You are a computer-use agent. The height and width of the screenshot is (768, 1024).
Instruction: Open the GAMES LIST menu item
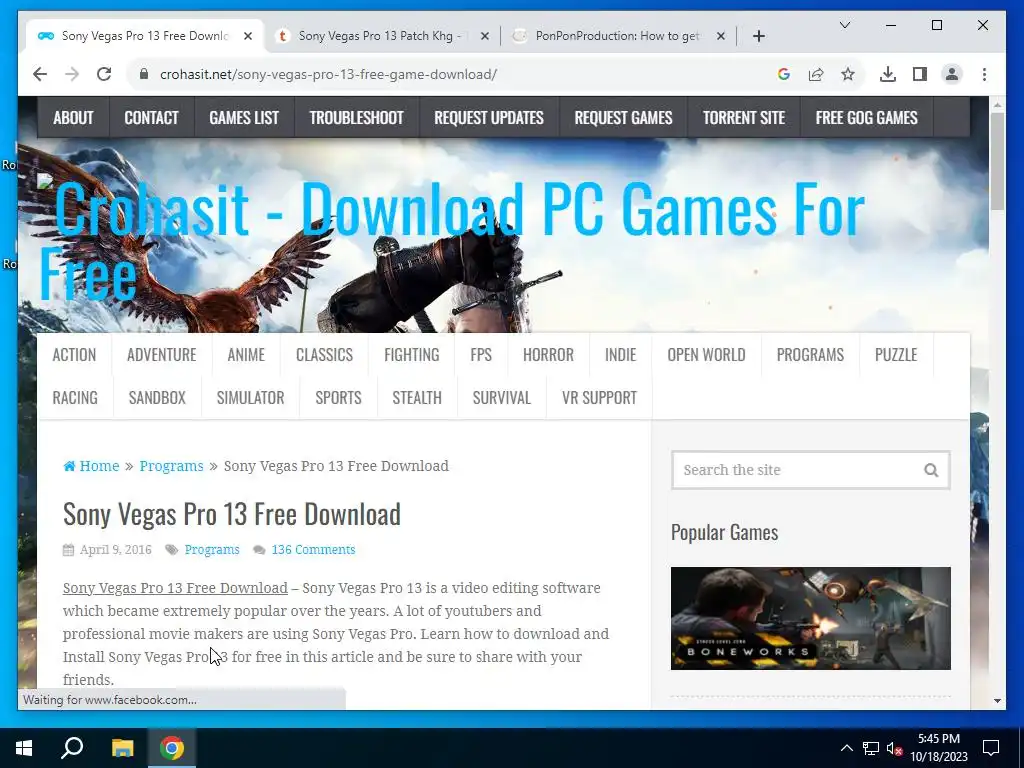[x=244, y=118]
